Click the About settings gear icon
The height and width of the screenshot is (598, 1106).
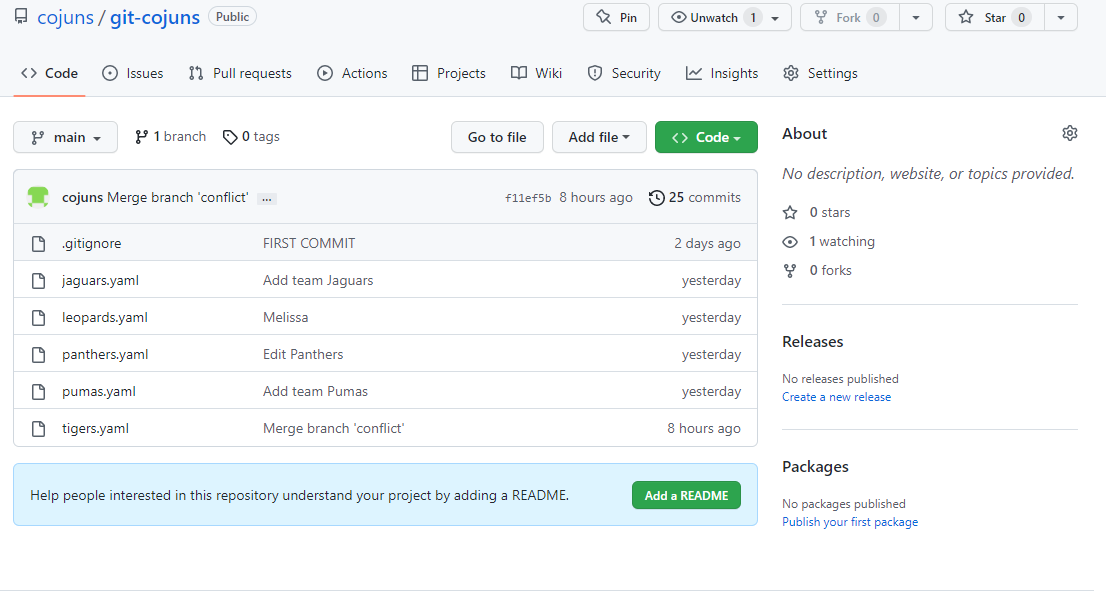click(1070, 134)
